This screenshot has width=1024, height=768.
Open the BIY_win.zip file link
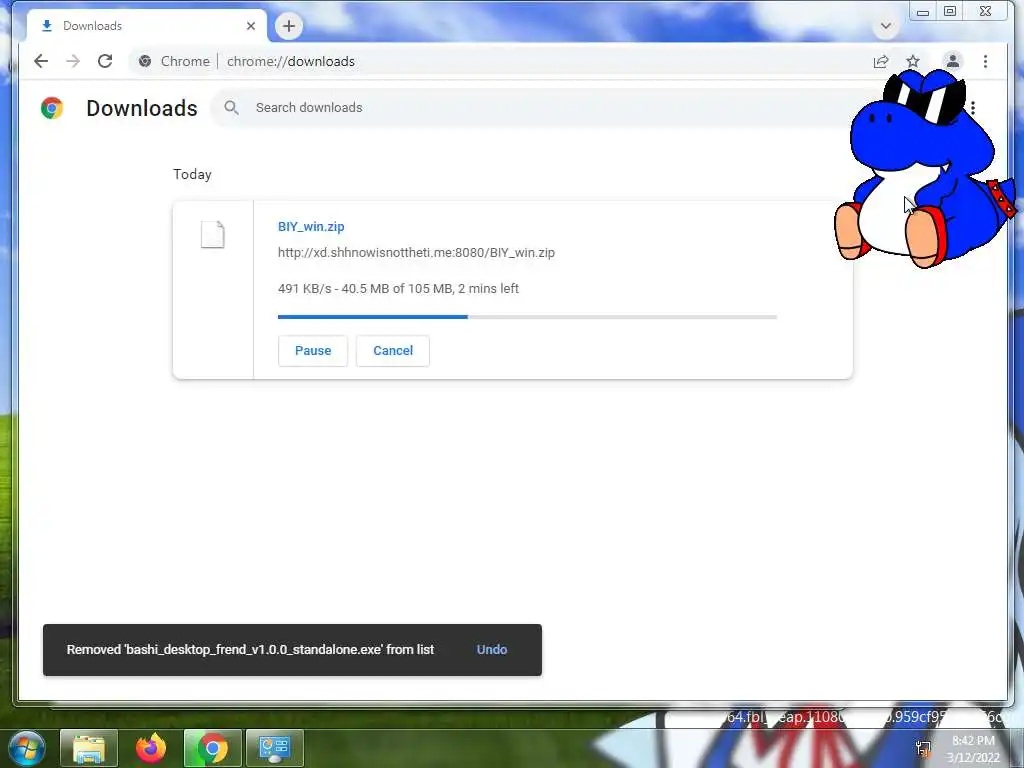[x=311, y=227]
